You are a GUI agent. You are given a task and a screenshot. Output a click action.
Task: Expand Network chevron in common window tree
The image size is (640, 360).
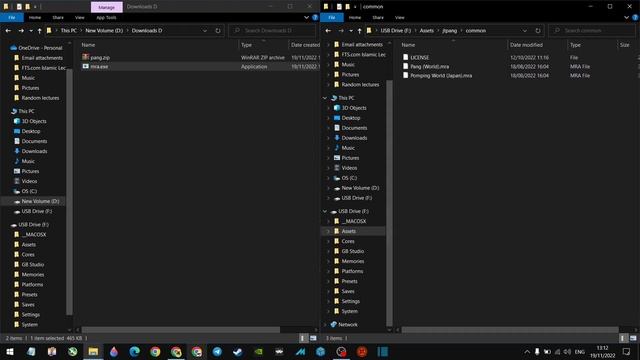point(325,324)
